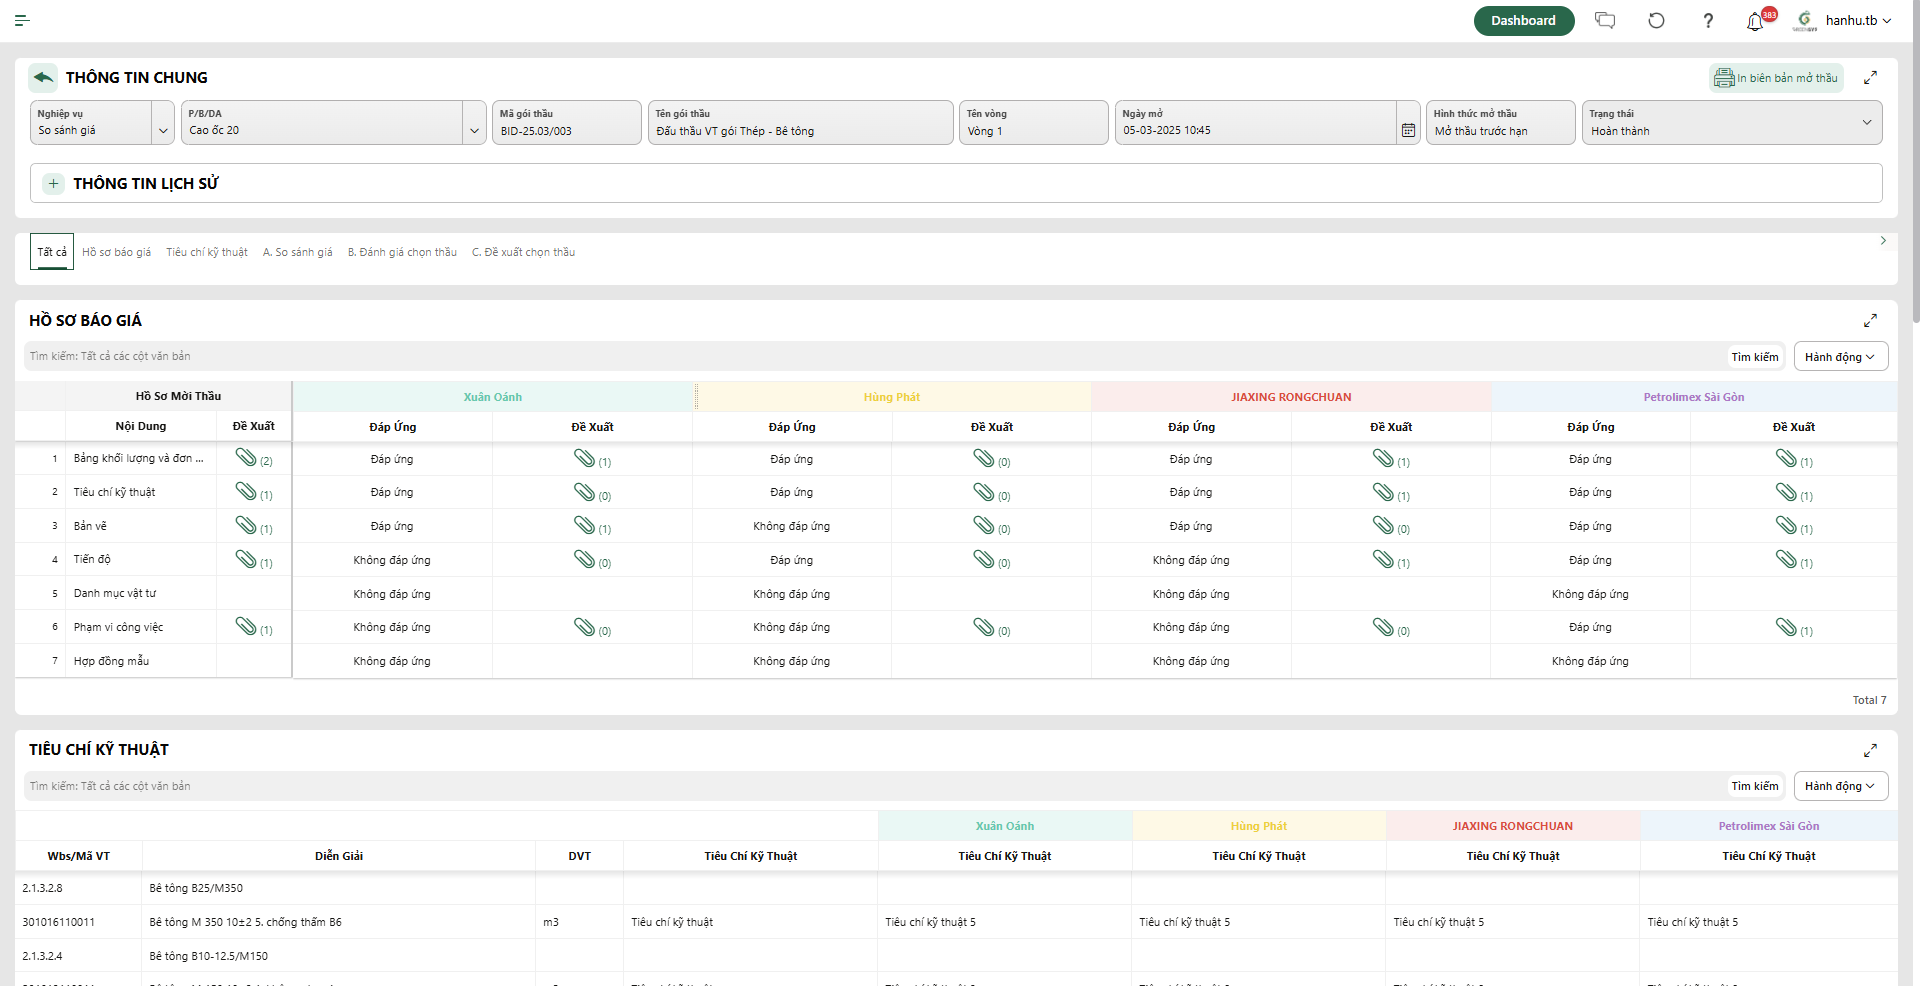Open Hồ Sơ Mời Thầu attachment for Tiến độ
The height and width of the screenshot is (986, 1920).
coord(246,559)
